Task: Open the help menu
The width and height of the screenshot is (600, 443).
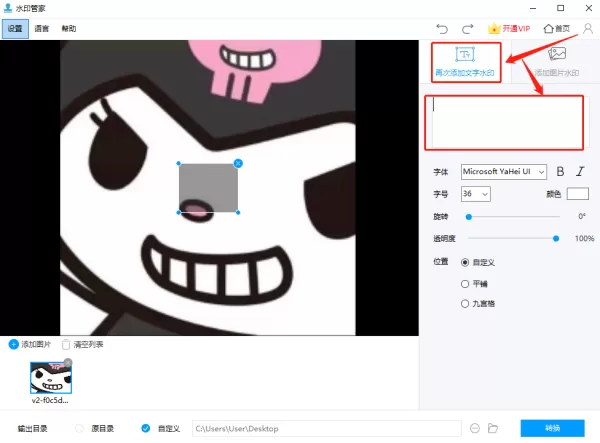Action: coord(69,29)
